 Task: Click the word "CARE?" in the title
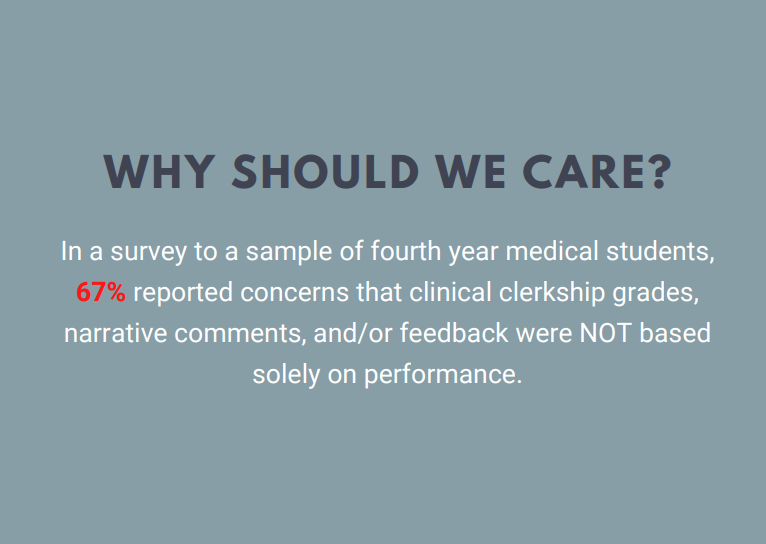(x=597, y=172)
